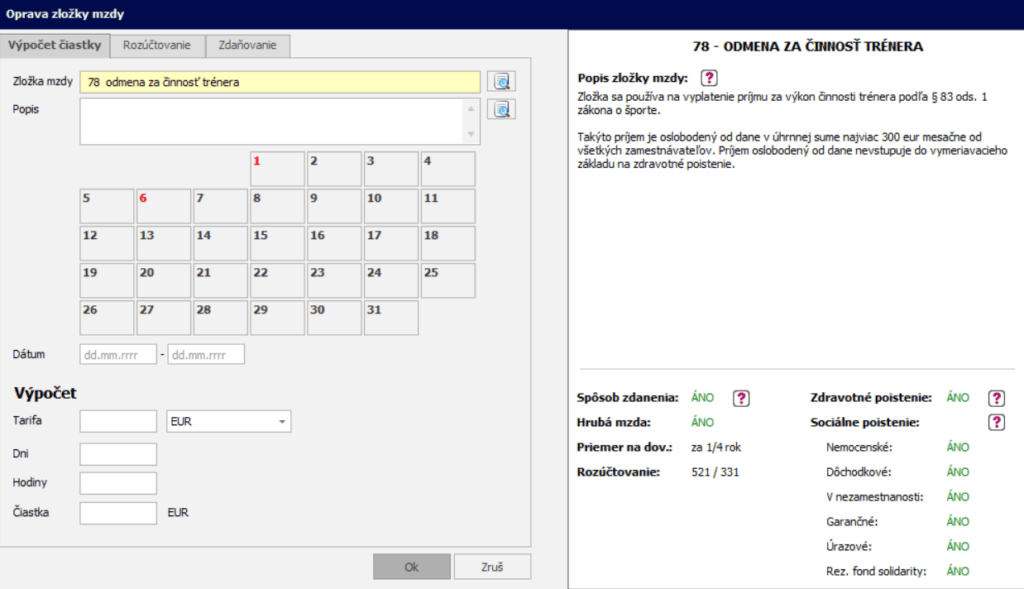Viewport: 1024px width, 589px height.
Task: Click the start date field under Dátum
Action: [118, 354]
